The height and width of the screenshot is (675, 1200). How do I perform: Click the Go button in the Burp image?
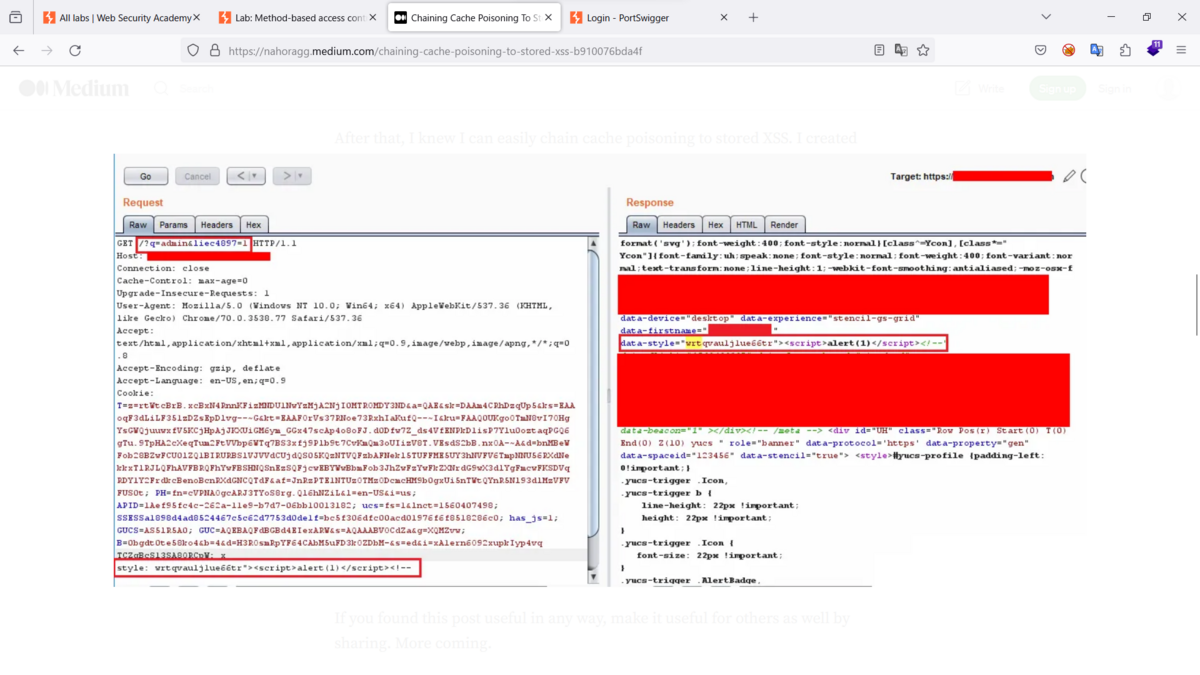pyautogui.click(x=146, y=176)
